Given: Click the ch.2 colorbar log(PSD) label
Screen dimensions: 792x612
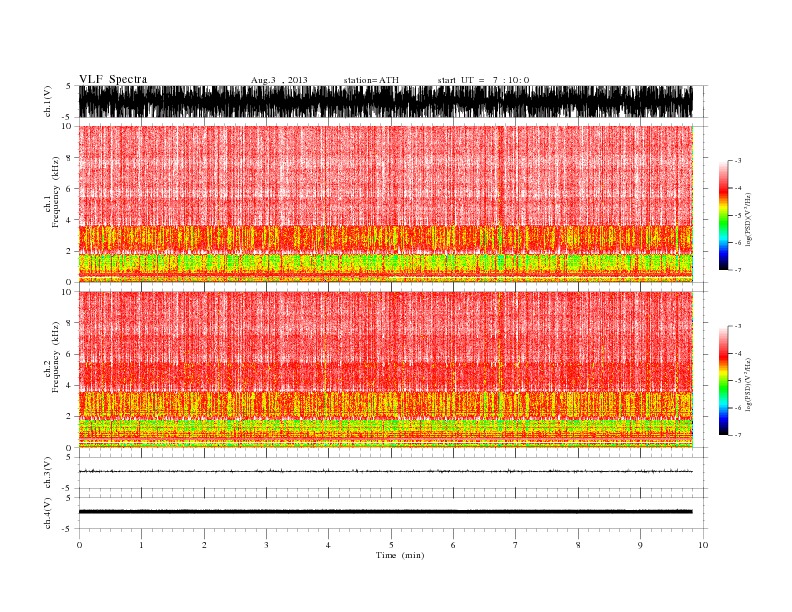Looking at the screenshot, I should [748, 385].
